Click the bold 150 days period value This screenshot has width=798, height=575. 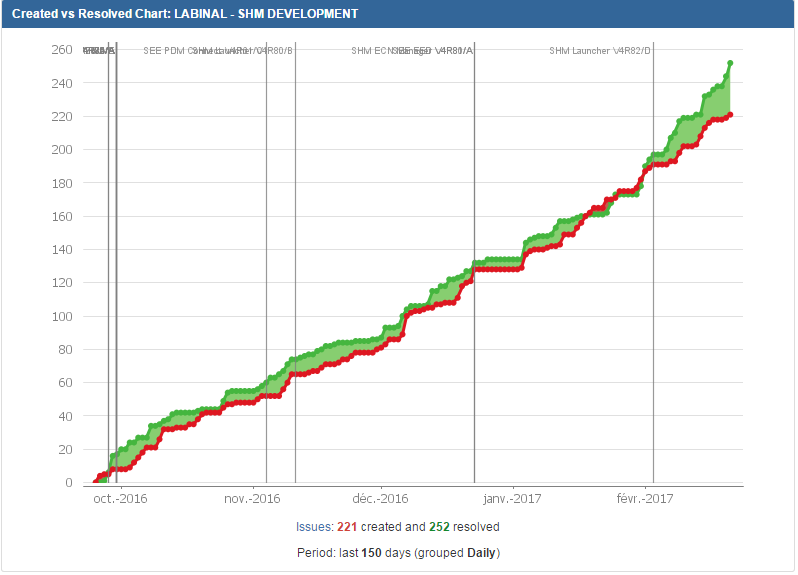(369, 553)
